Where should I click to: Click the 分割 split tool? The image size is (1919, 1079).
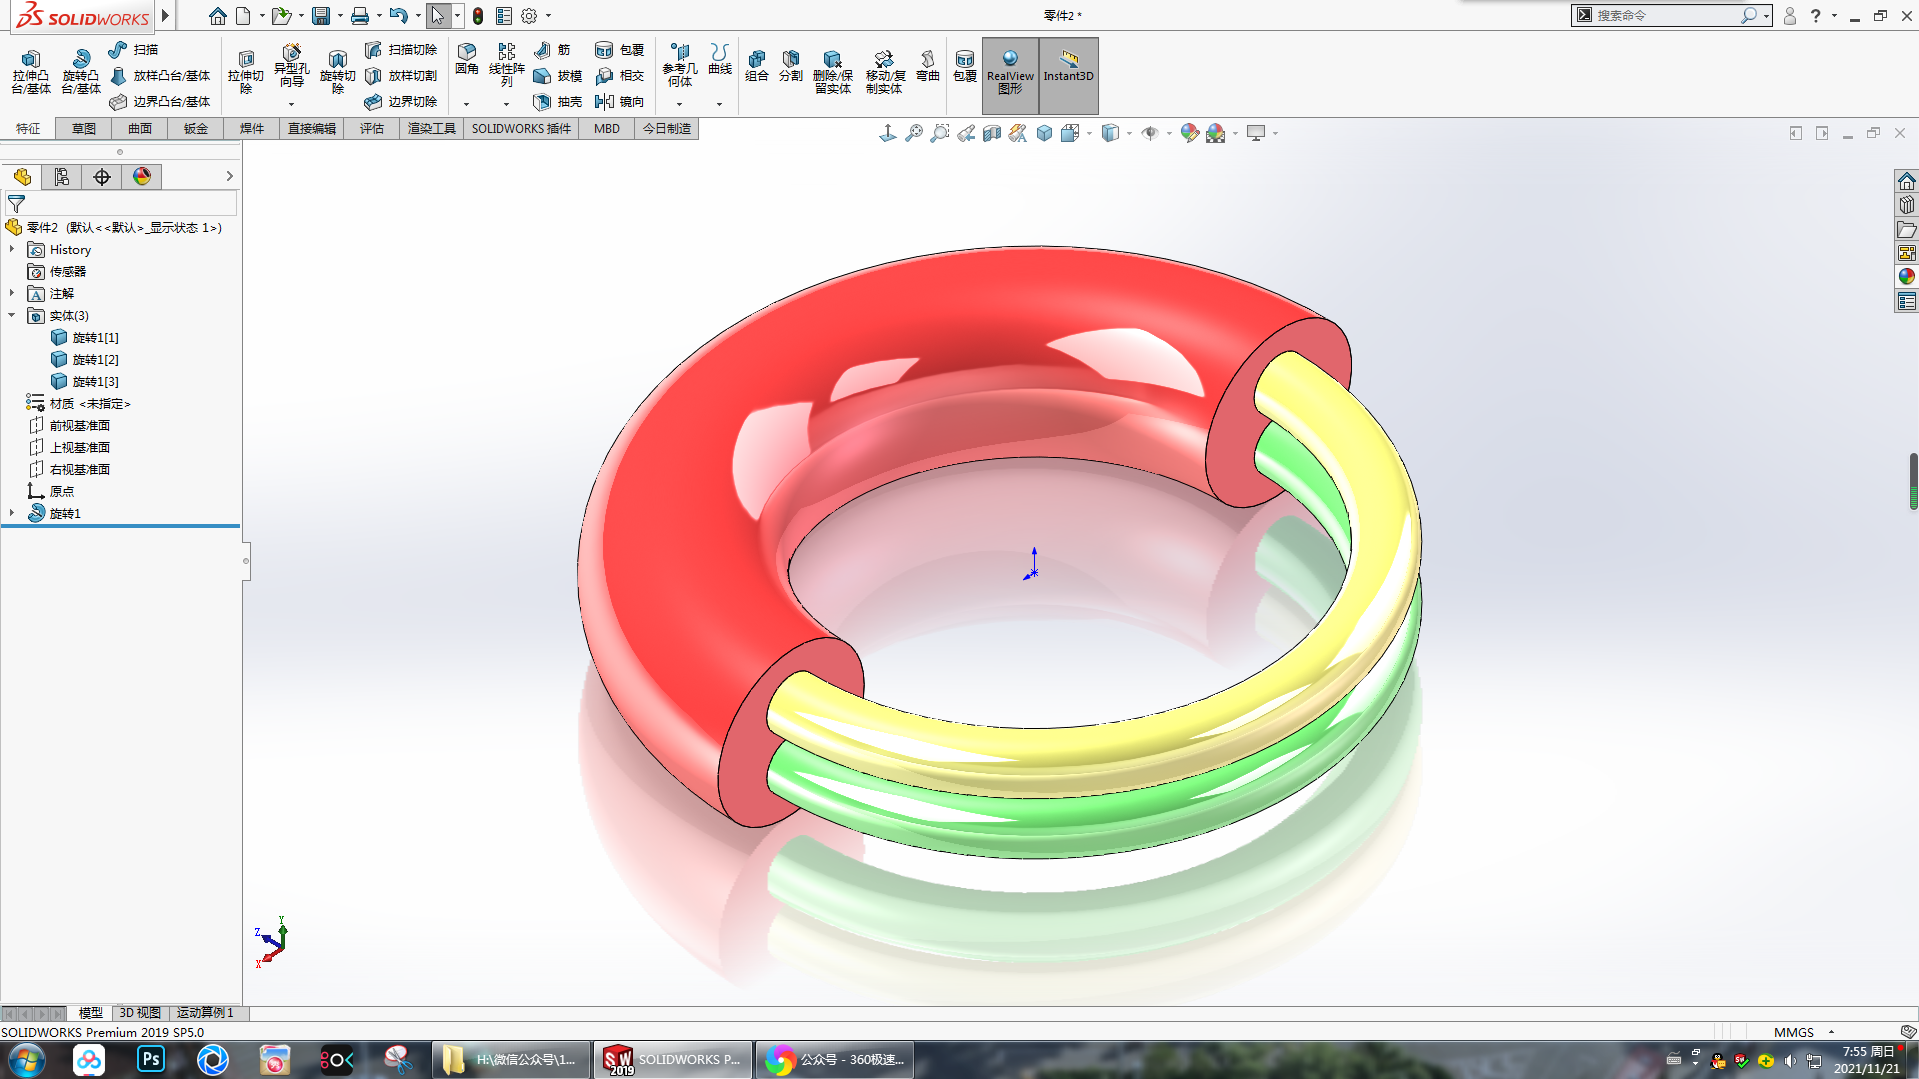pyautogui.click(x=791, y=65)
